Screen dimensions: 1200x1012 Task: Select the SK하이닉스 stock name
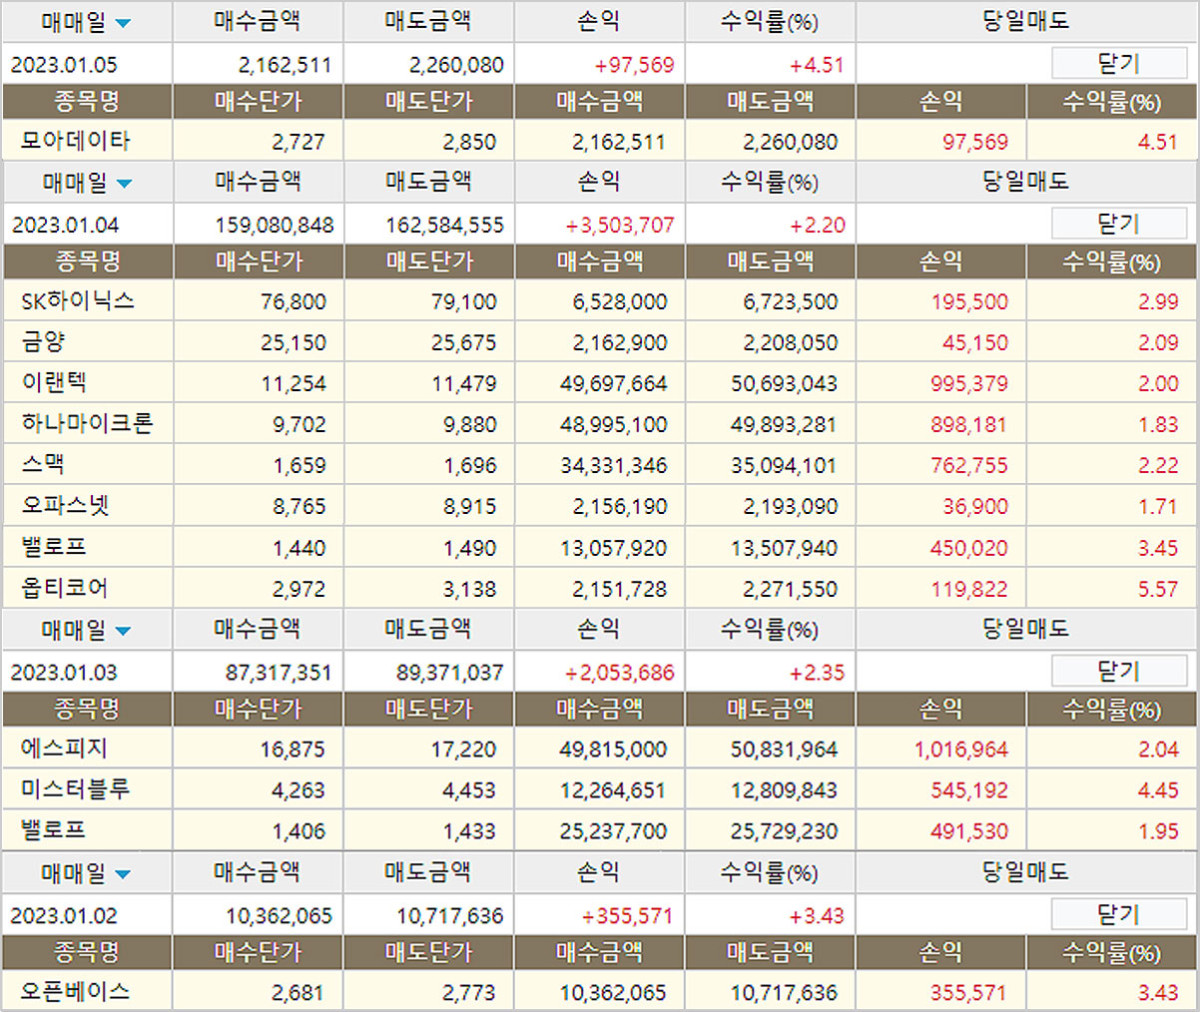[77, 301]
